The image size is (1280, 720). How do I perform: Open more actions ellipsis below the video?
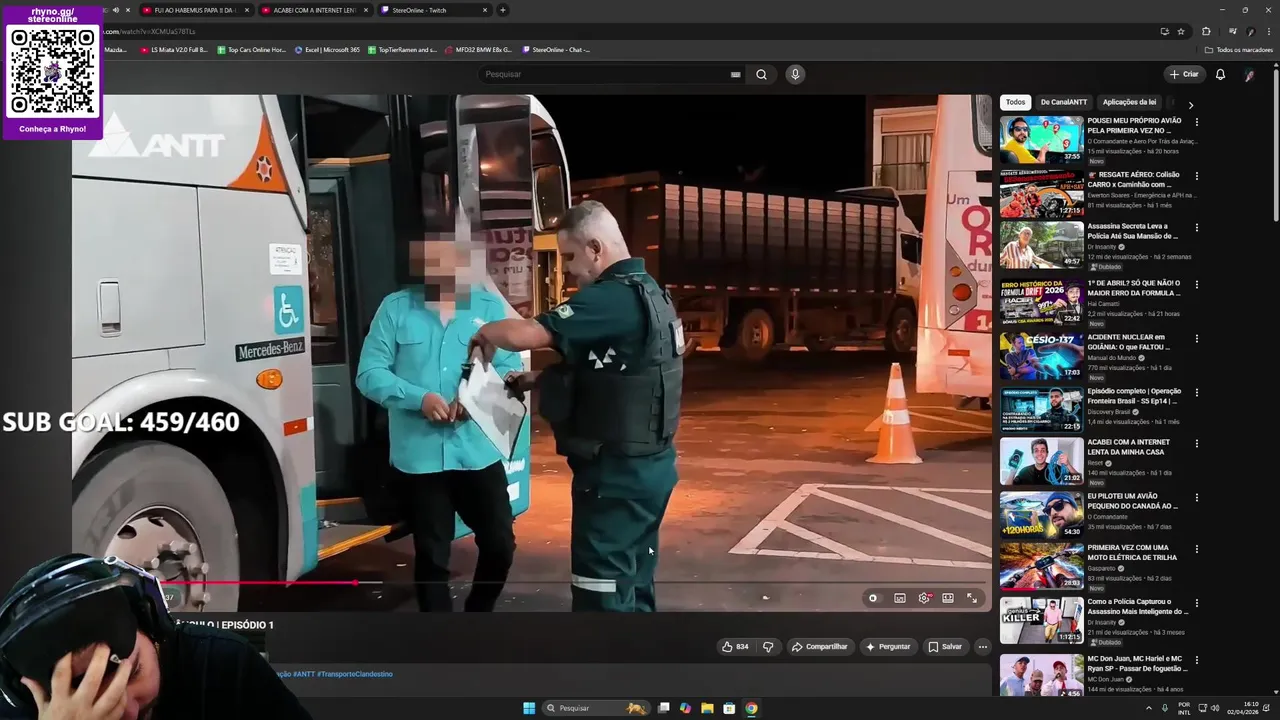click(982, 647)
